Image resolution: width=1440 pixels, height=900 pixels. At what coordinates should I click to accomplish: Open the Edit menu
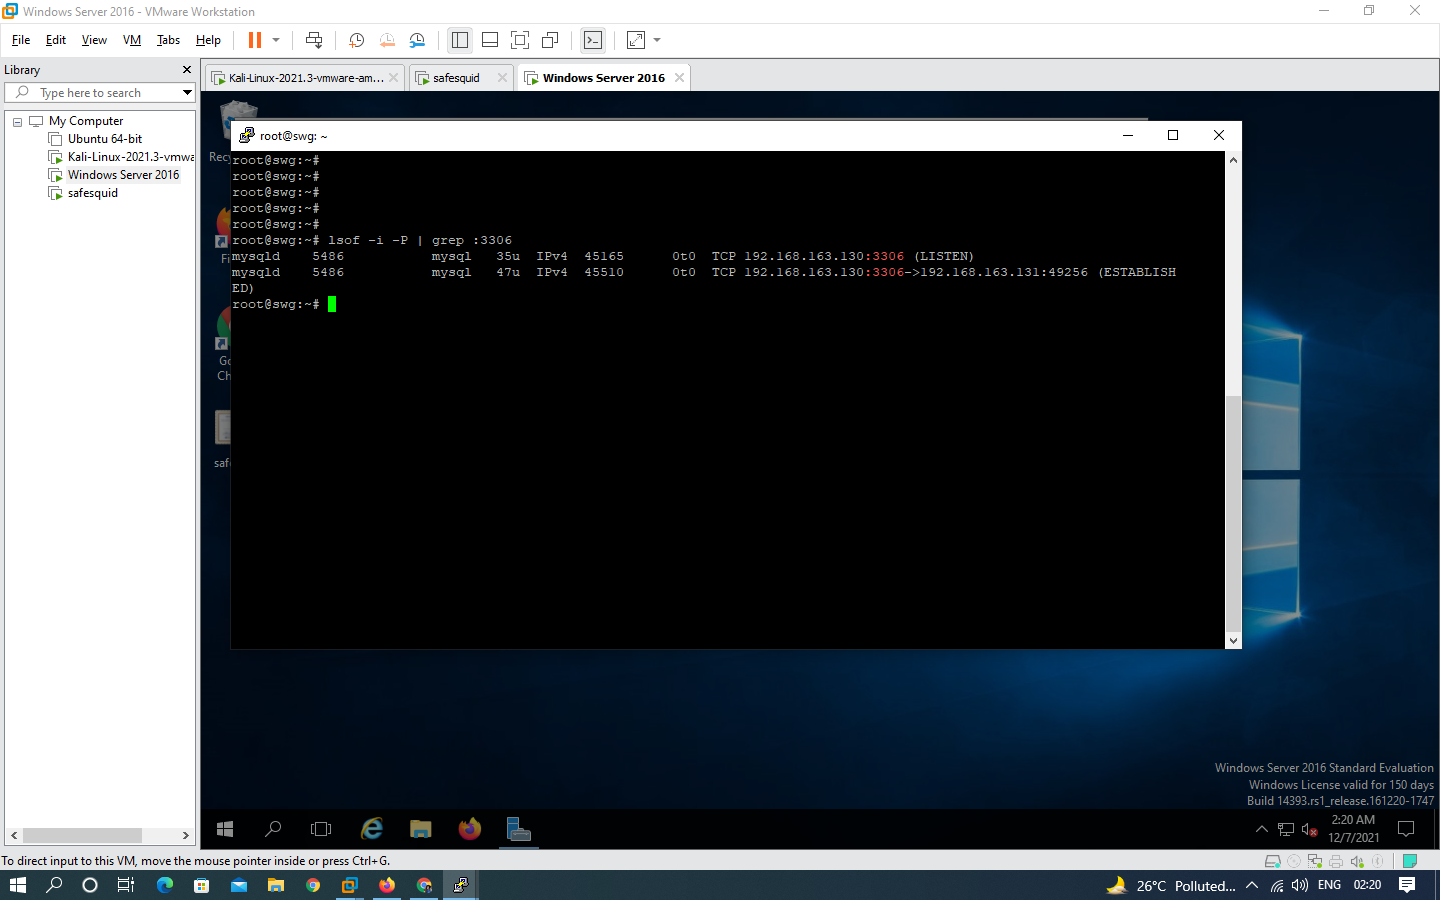point(56,40)
